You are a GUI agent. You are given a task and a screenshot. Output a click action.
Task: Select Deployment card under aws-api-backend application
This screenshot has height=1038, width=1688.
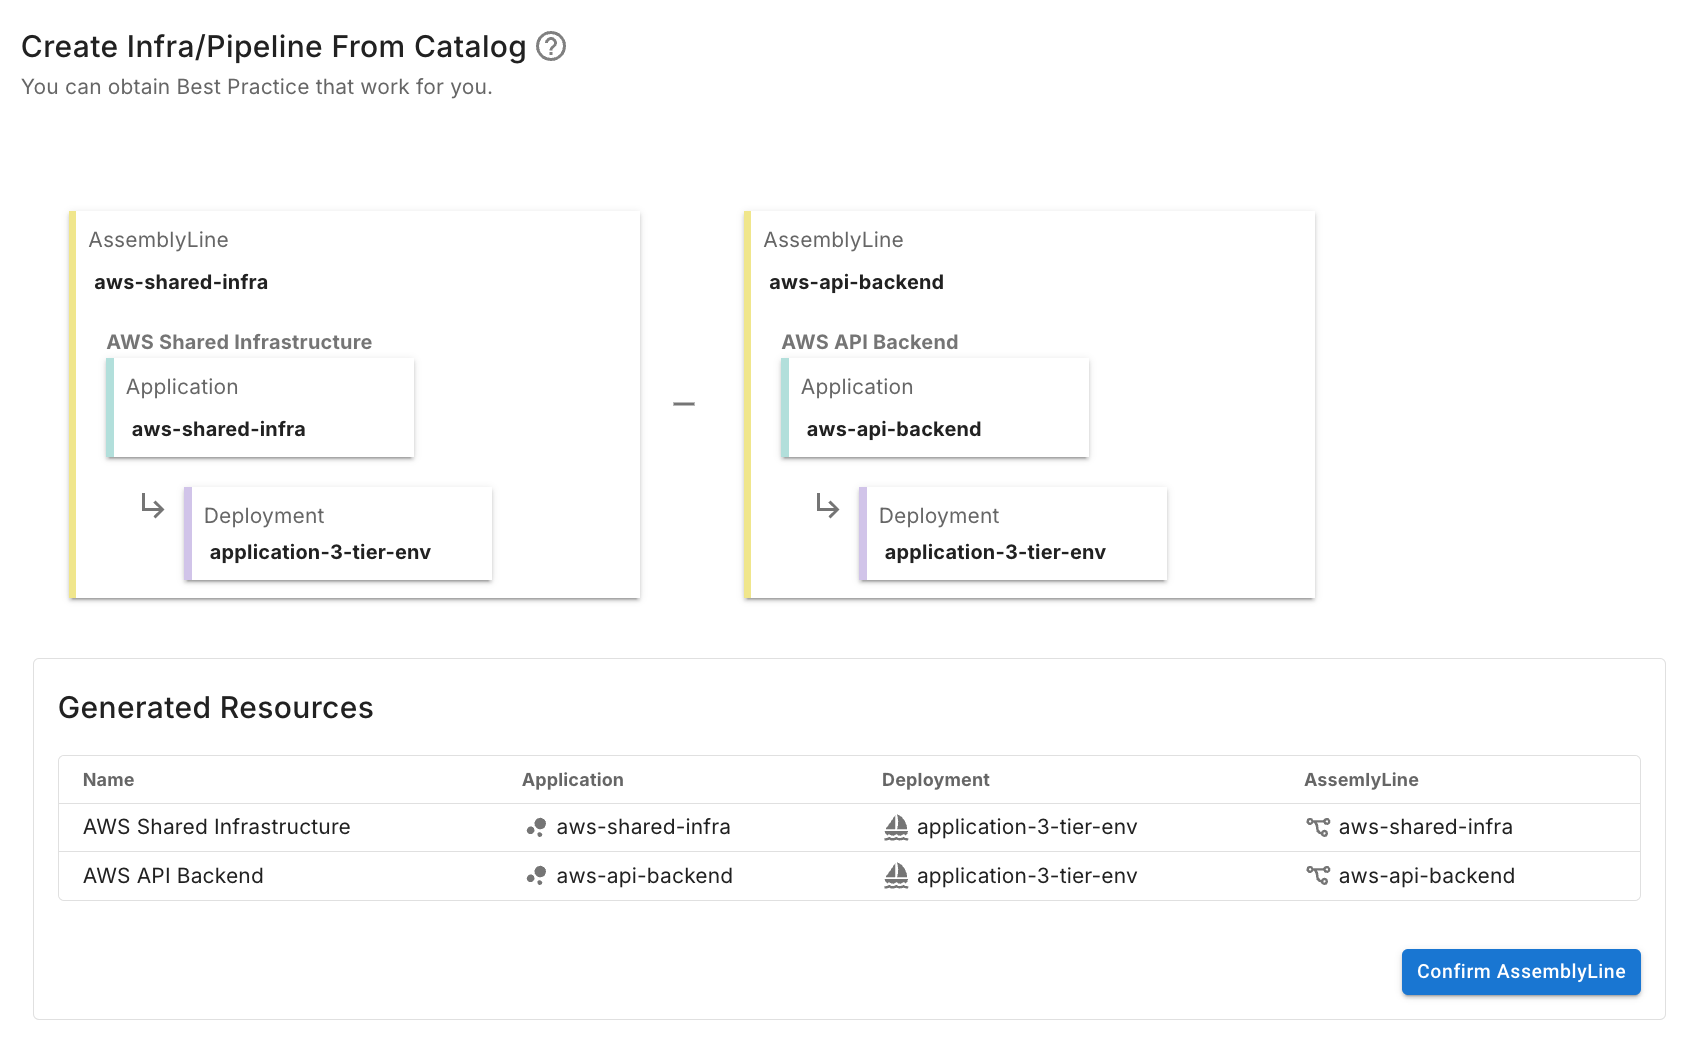pos(1013,534)
